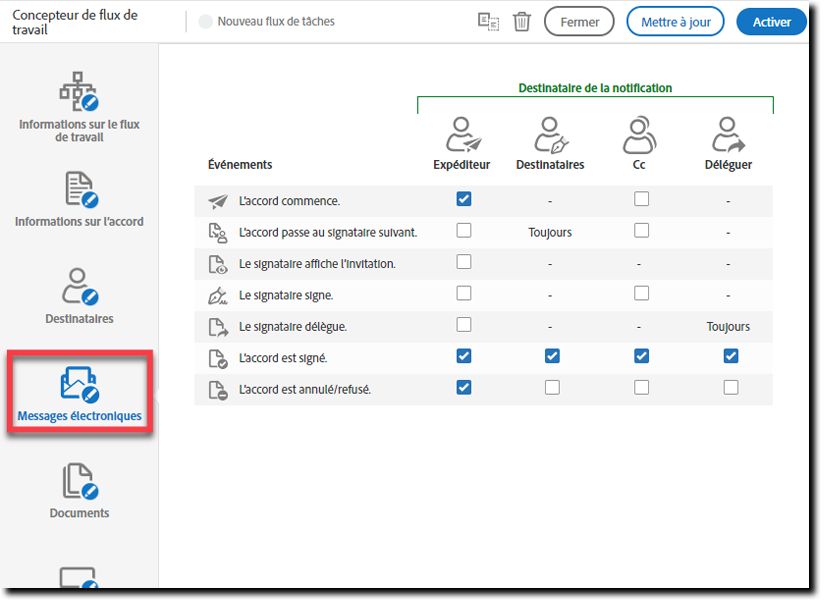Check Déléguer for accord annulé/refusé

731,388
